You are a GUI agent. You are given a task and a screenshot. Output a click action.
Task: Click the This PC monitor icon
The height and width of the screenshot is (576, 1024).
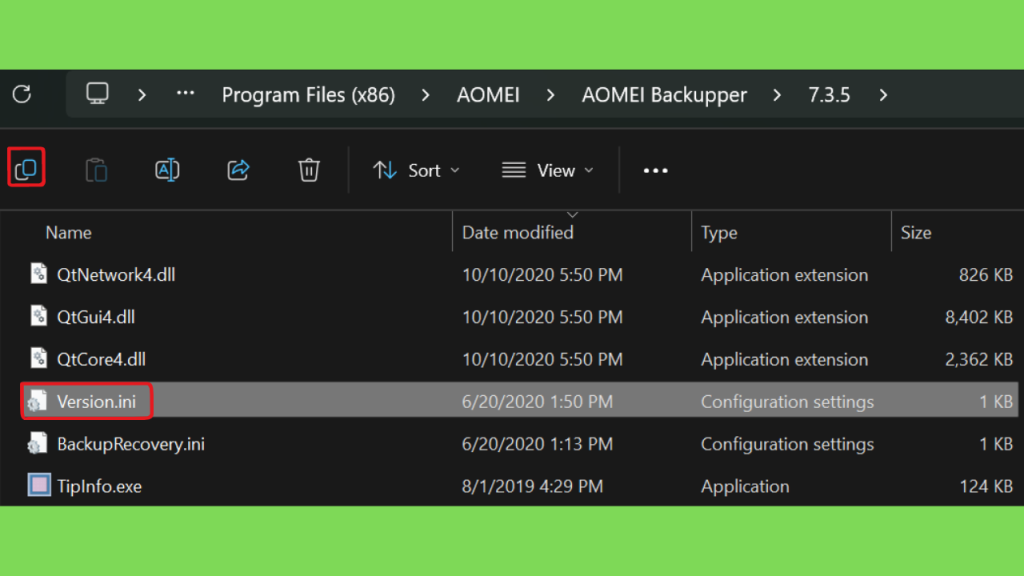point(97,94)
